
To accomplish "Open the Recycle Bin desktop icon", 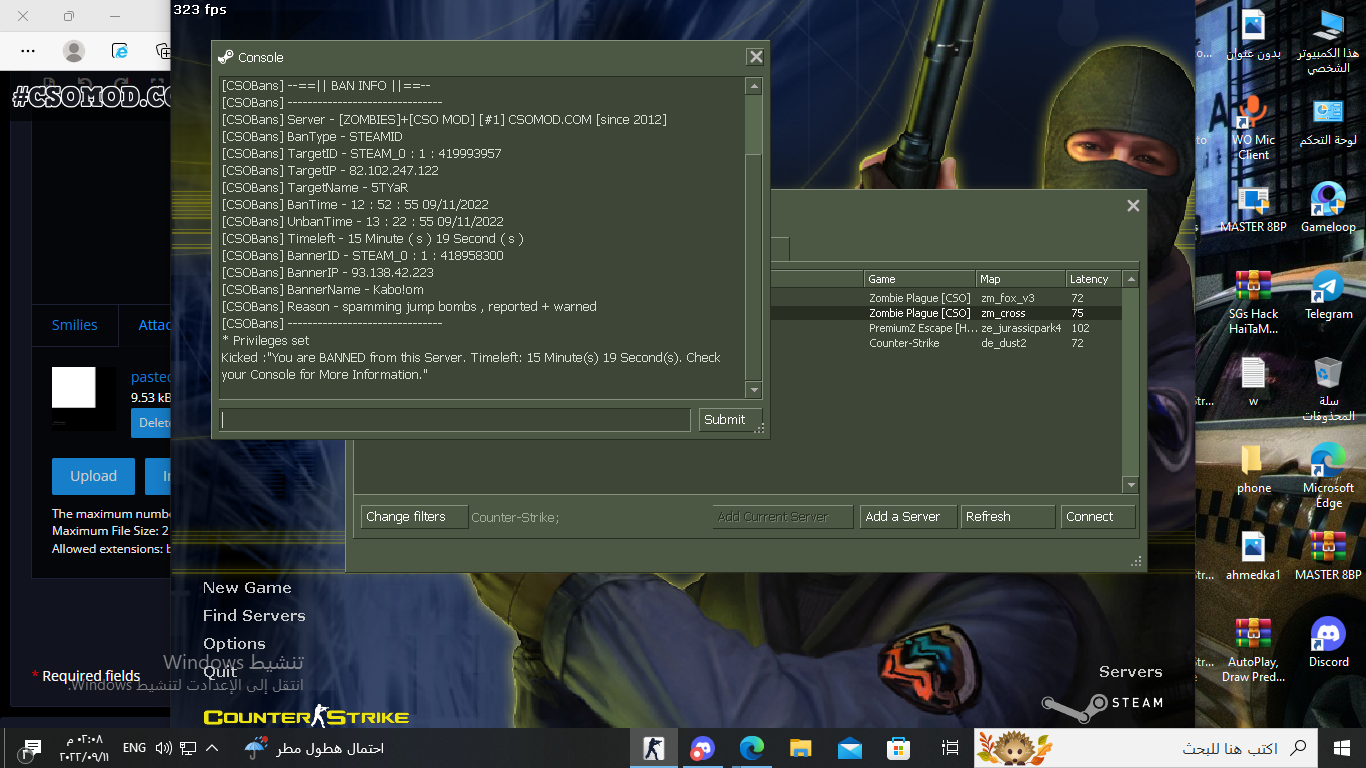I will tap(1328, 388).
